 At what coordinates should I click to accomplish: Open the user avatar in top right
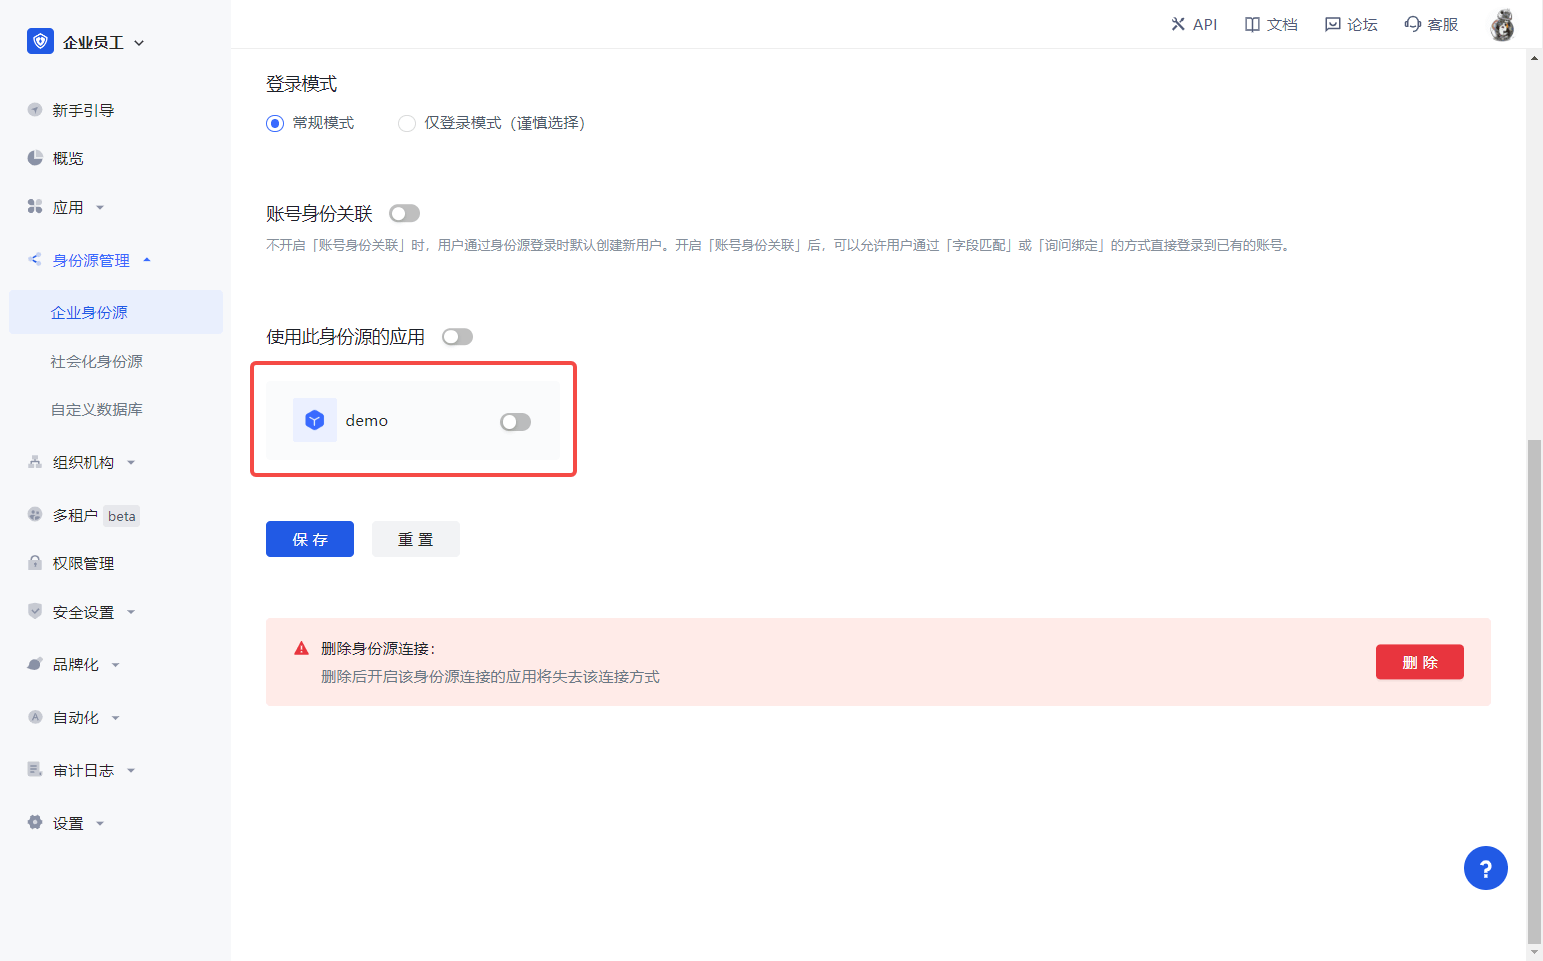[1501, 25]
